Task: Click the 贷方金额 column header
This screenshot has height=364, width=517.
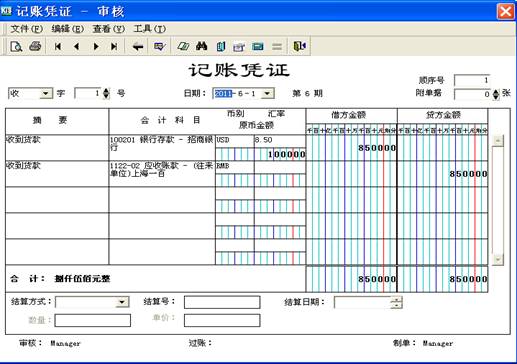Action: [443, 115]
